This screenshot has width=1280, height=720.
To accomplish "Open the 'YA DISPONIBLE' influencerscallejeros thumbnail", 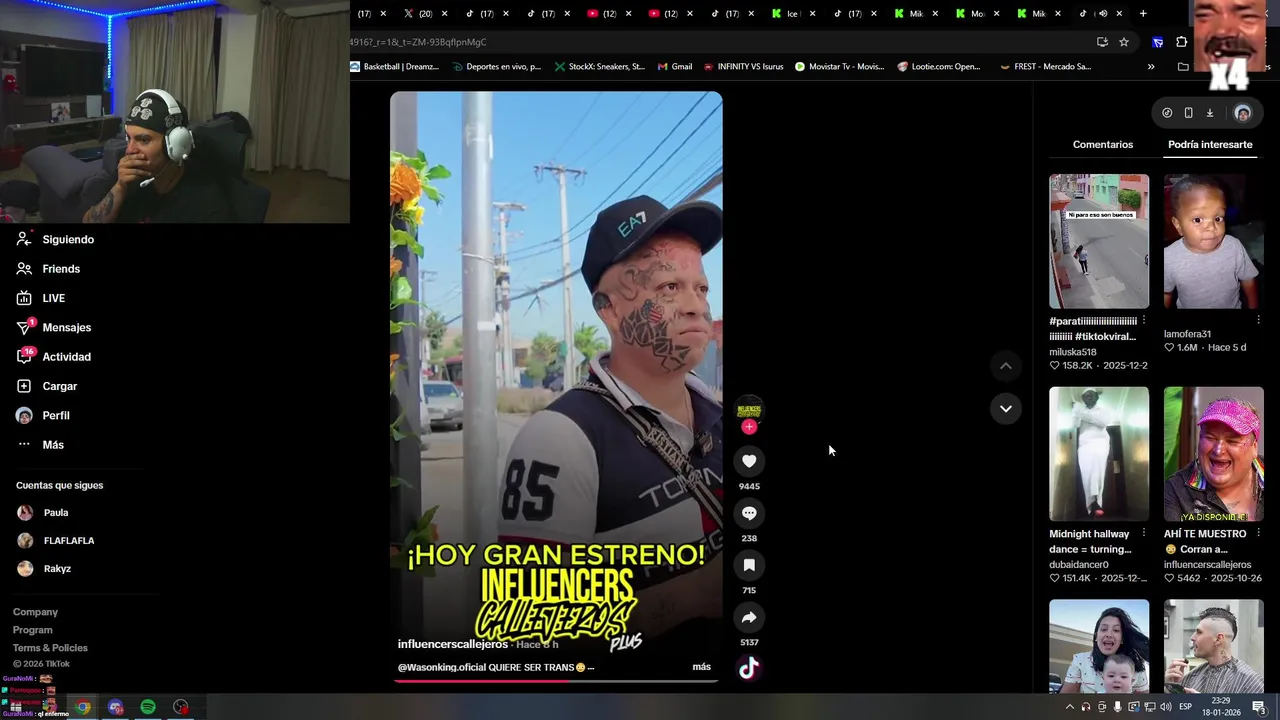I will pyautogui.click(x=1214, y=454).
